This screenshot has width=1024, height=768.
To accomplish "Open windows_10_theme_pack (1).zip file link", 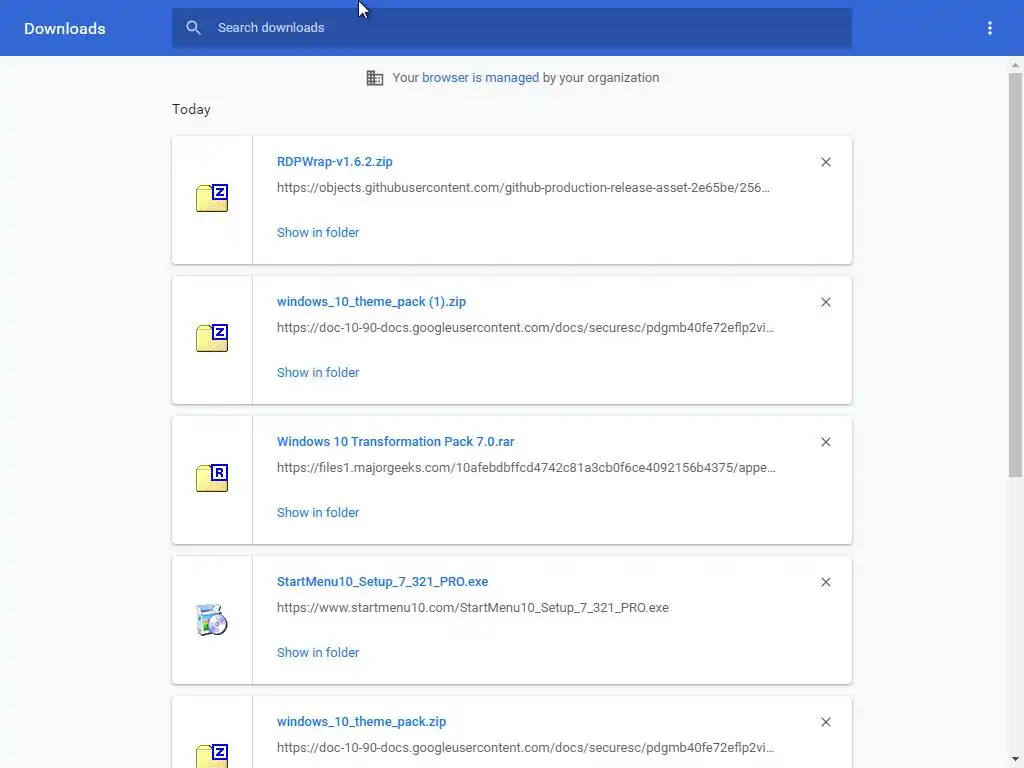I will click(x=371, y=302).
